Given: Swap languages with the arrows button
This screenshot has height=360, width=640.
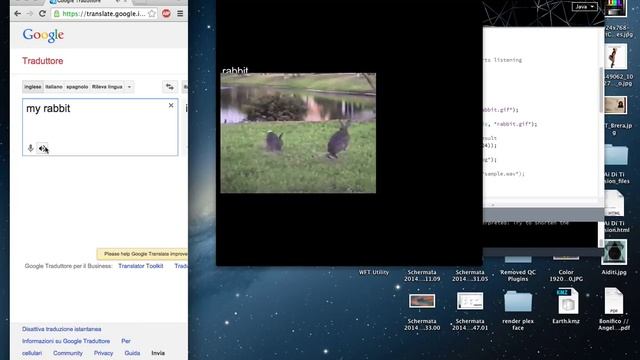Looking at the screenshot, I should [x=170, y=87].
